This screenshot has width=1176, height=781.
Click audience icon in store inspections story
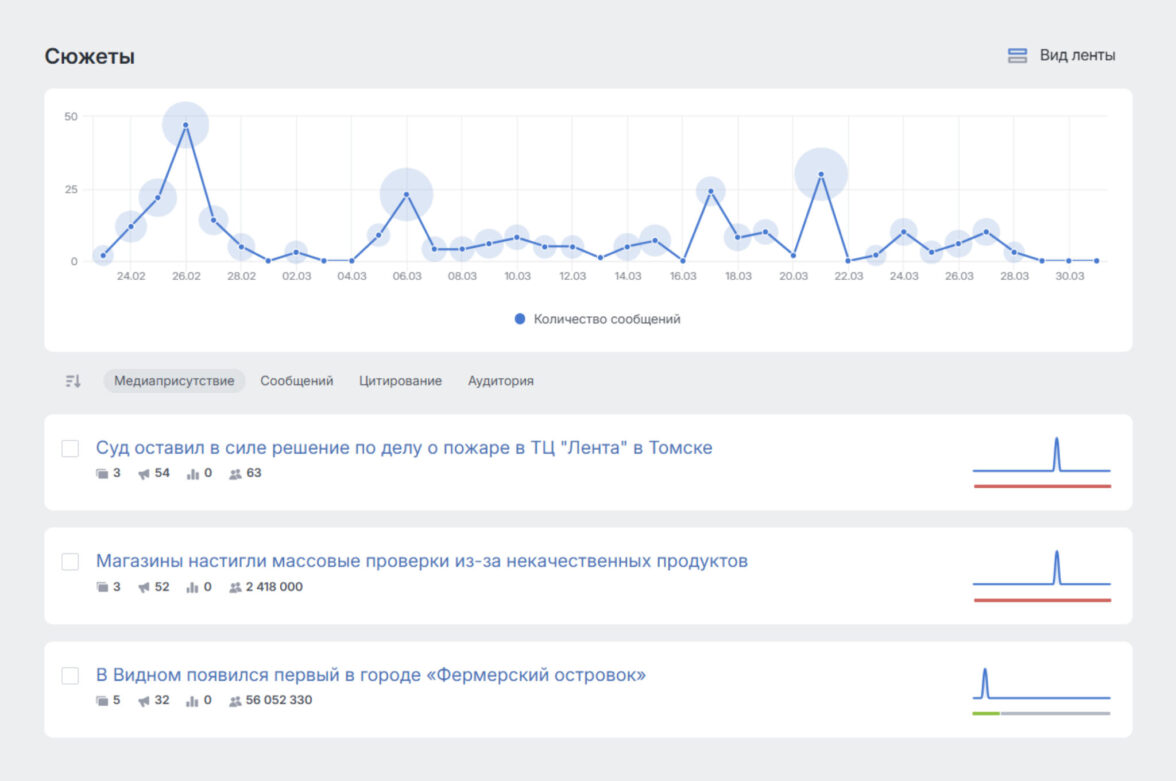235,588
